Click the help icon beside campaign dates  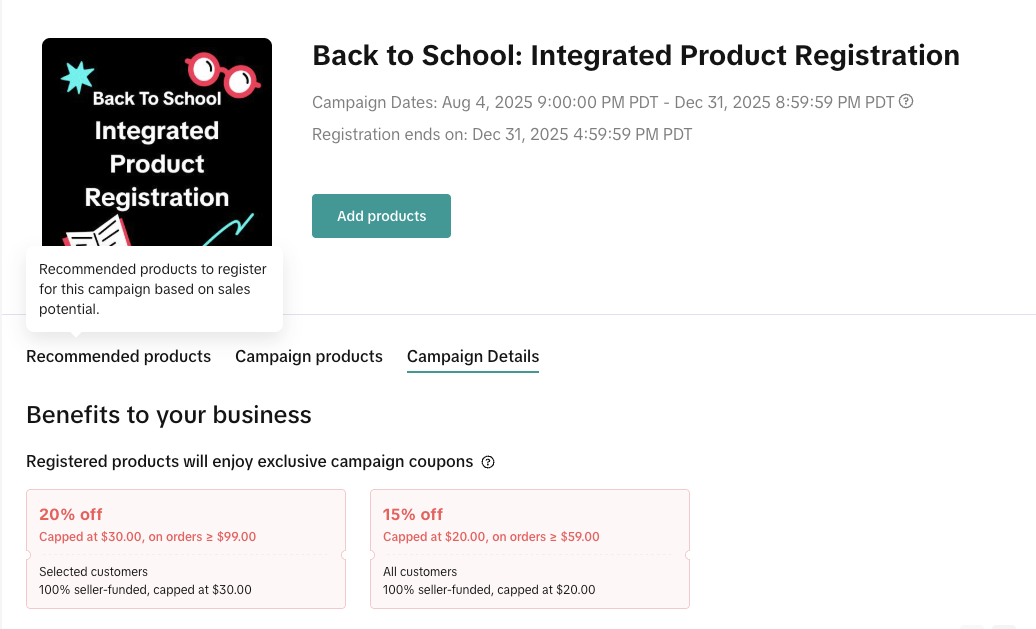point(906,101)
